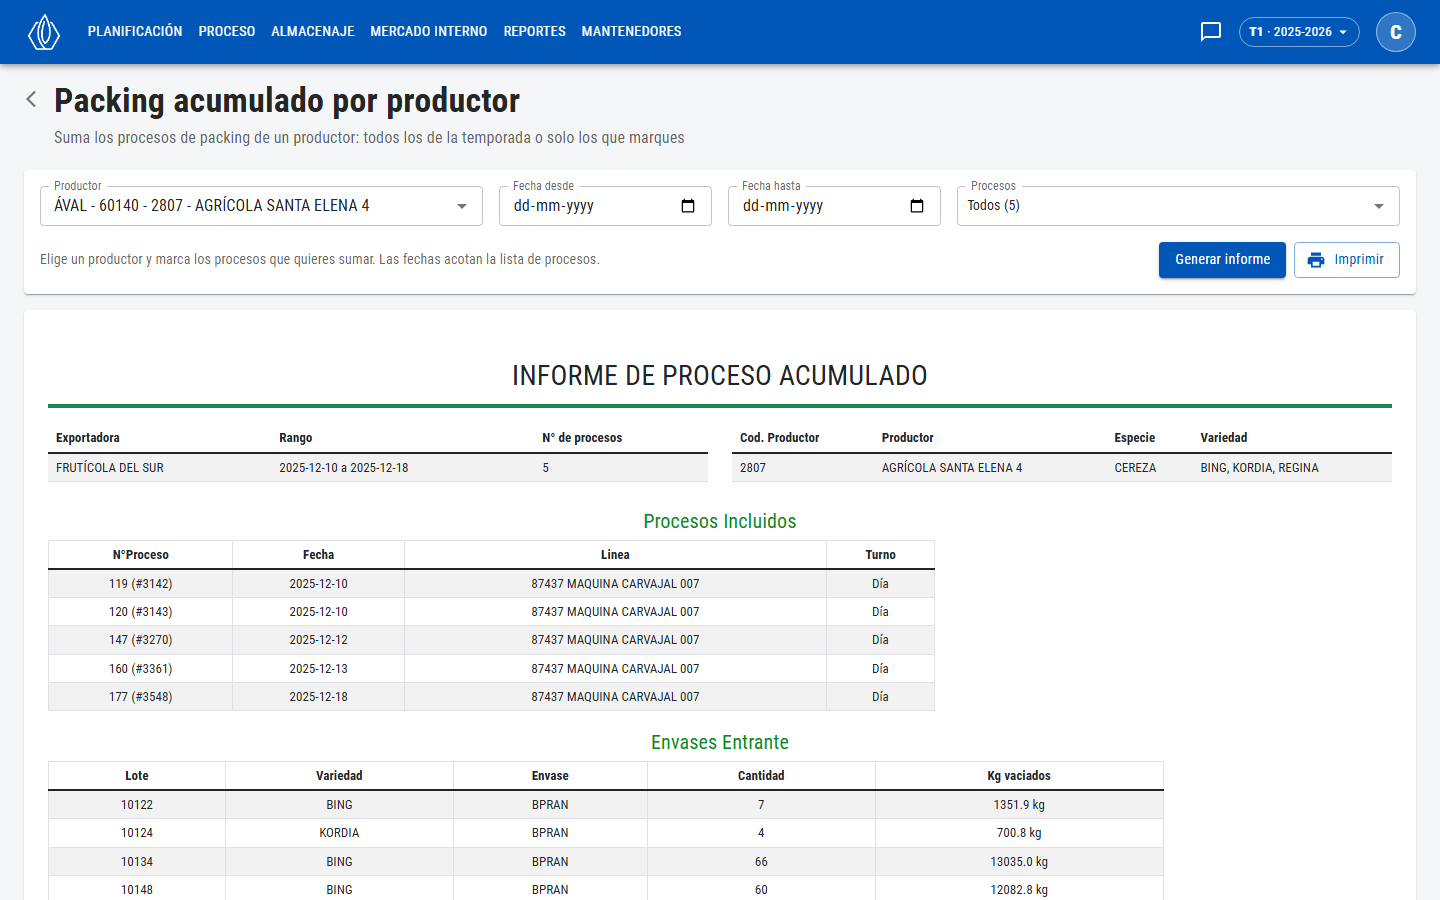This screenshot has width=1440, height=900.
Task: Open the T1 2025-2026 season selector
Action: coord(1299,32)
